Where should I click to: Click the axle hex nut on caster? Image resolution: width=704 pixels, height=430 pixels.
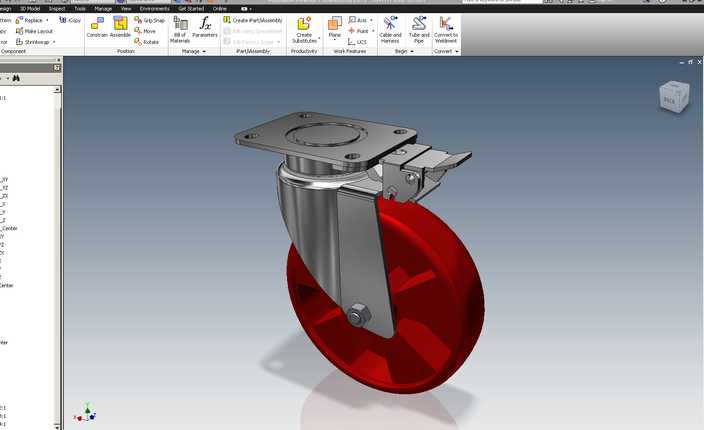click(x=358, y=314)
